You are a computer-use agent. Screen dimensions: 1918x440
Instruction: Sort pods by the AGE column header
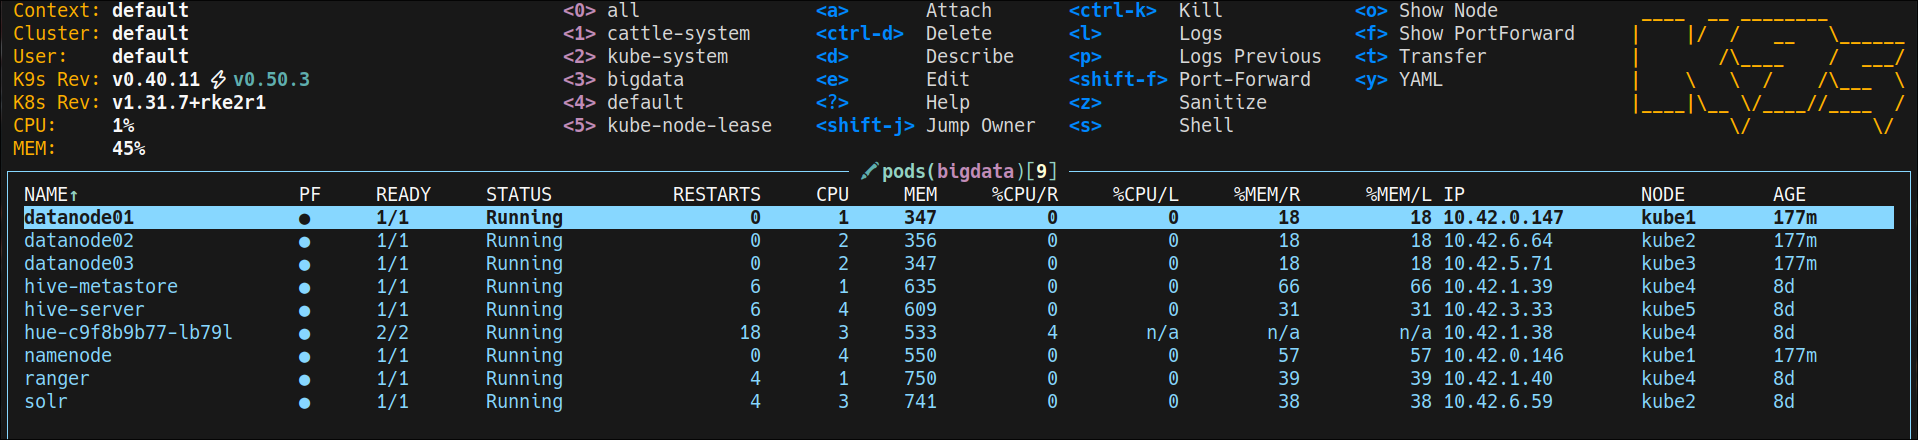pyautogui.click(x=1789, y=194)
